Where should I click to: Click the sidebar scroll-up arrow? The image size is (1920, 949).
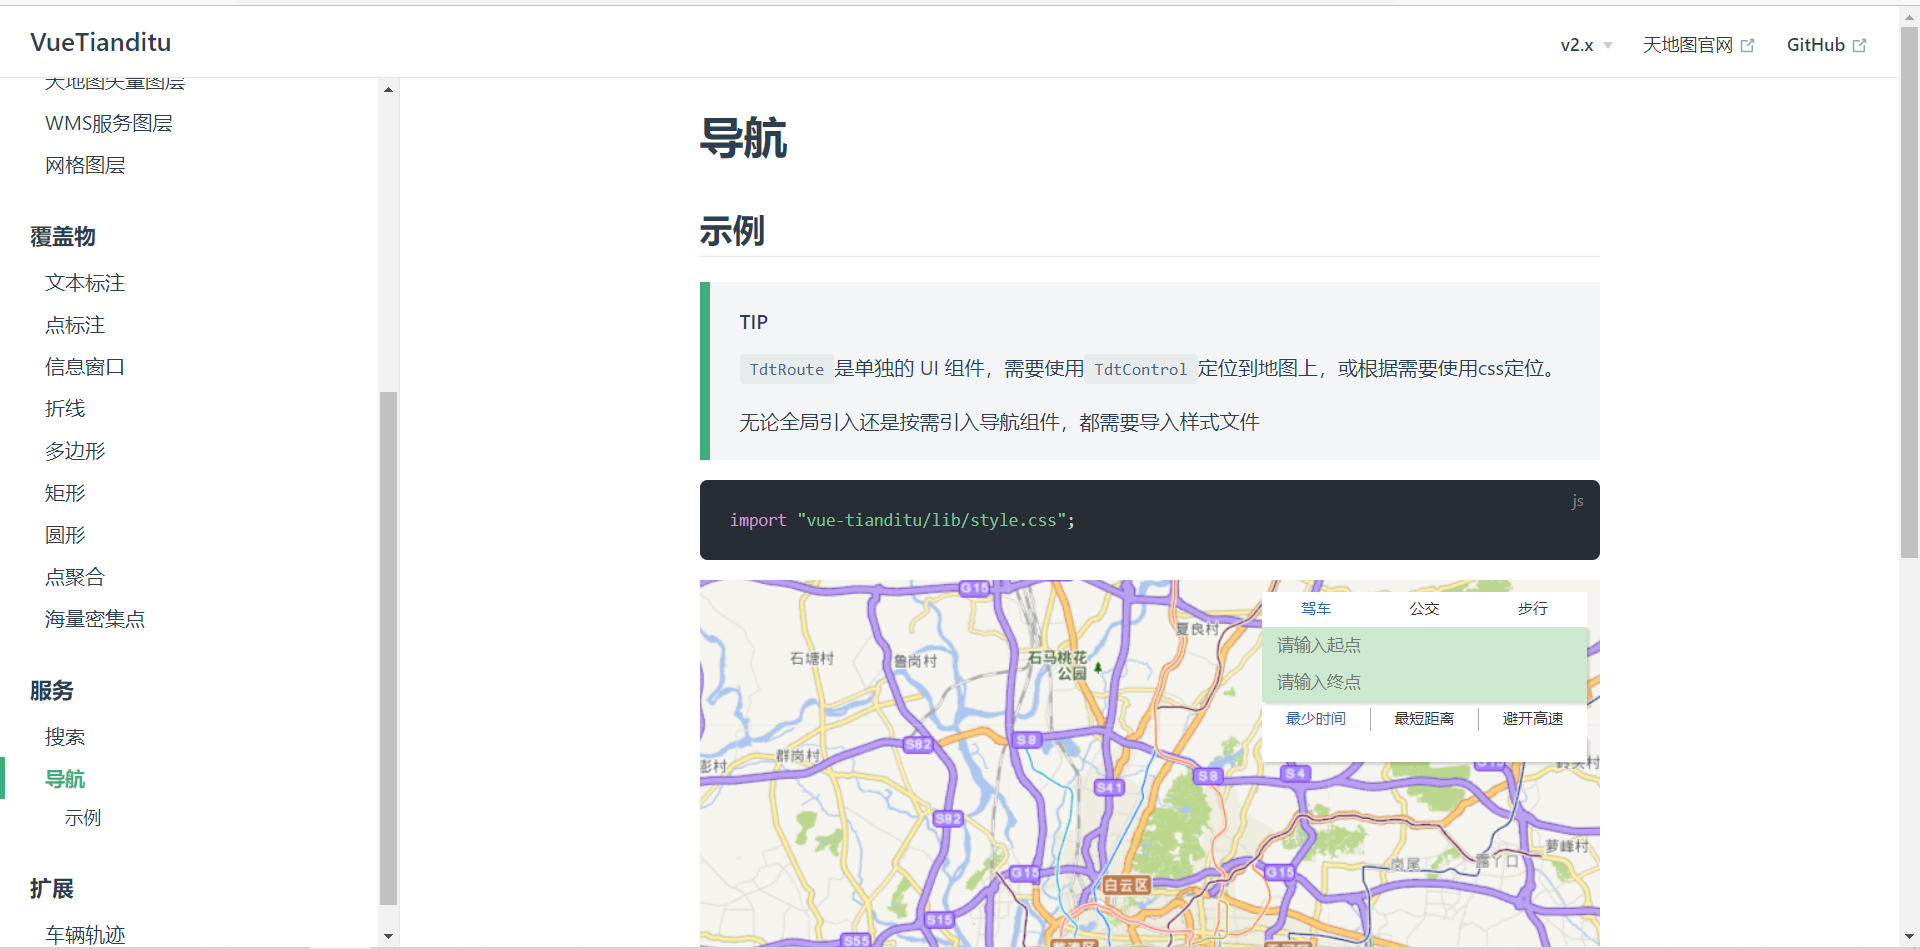pyautogui.click(x=388, y=90)
